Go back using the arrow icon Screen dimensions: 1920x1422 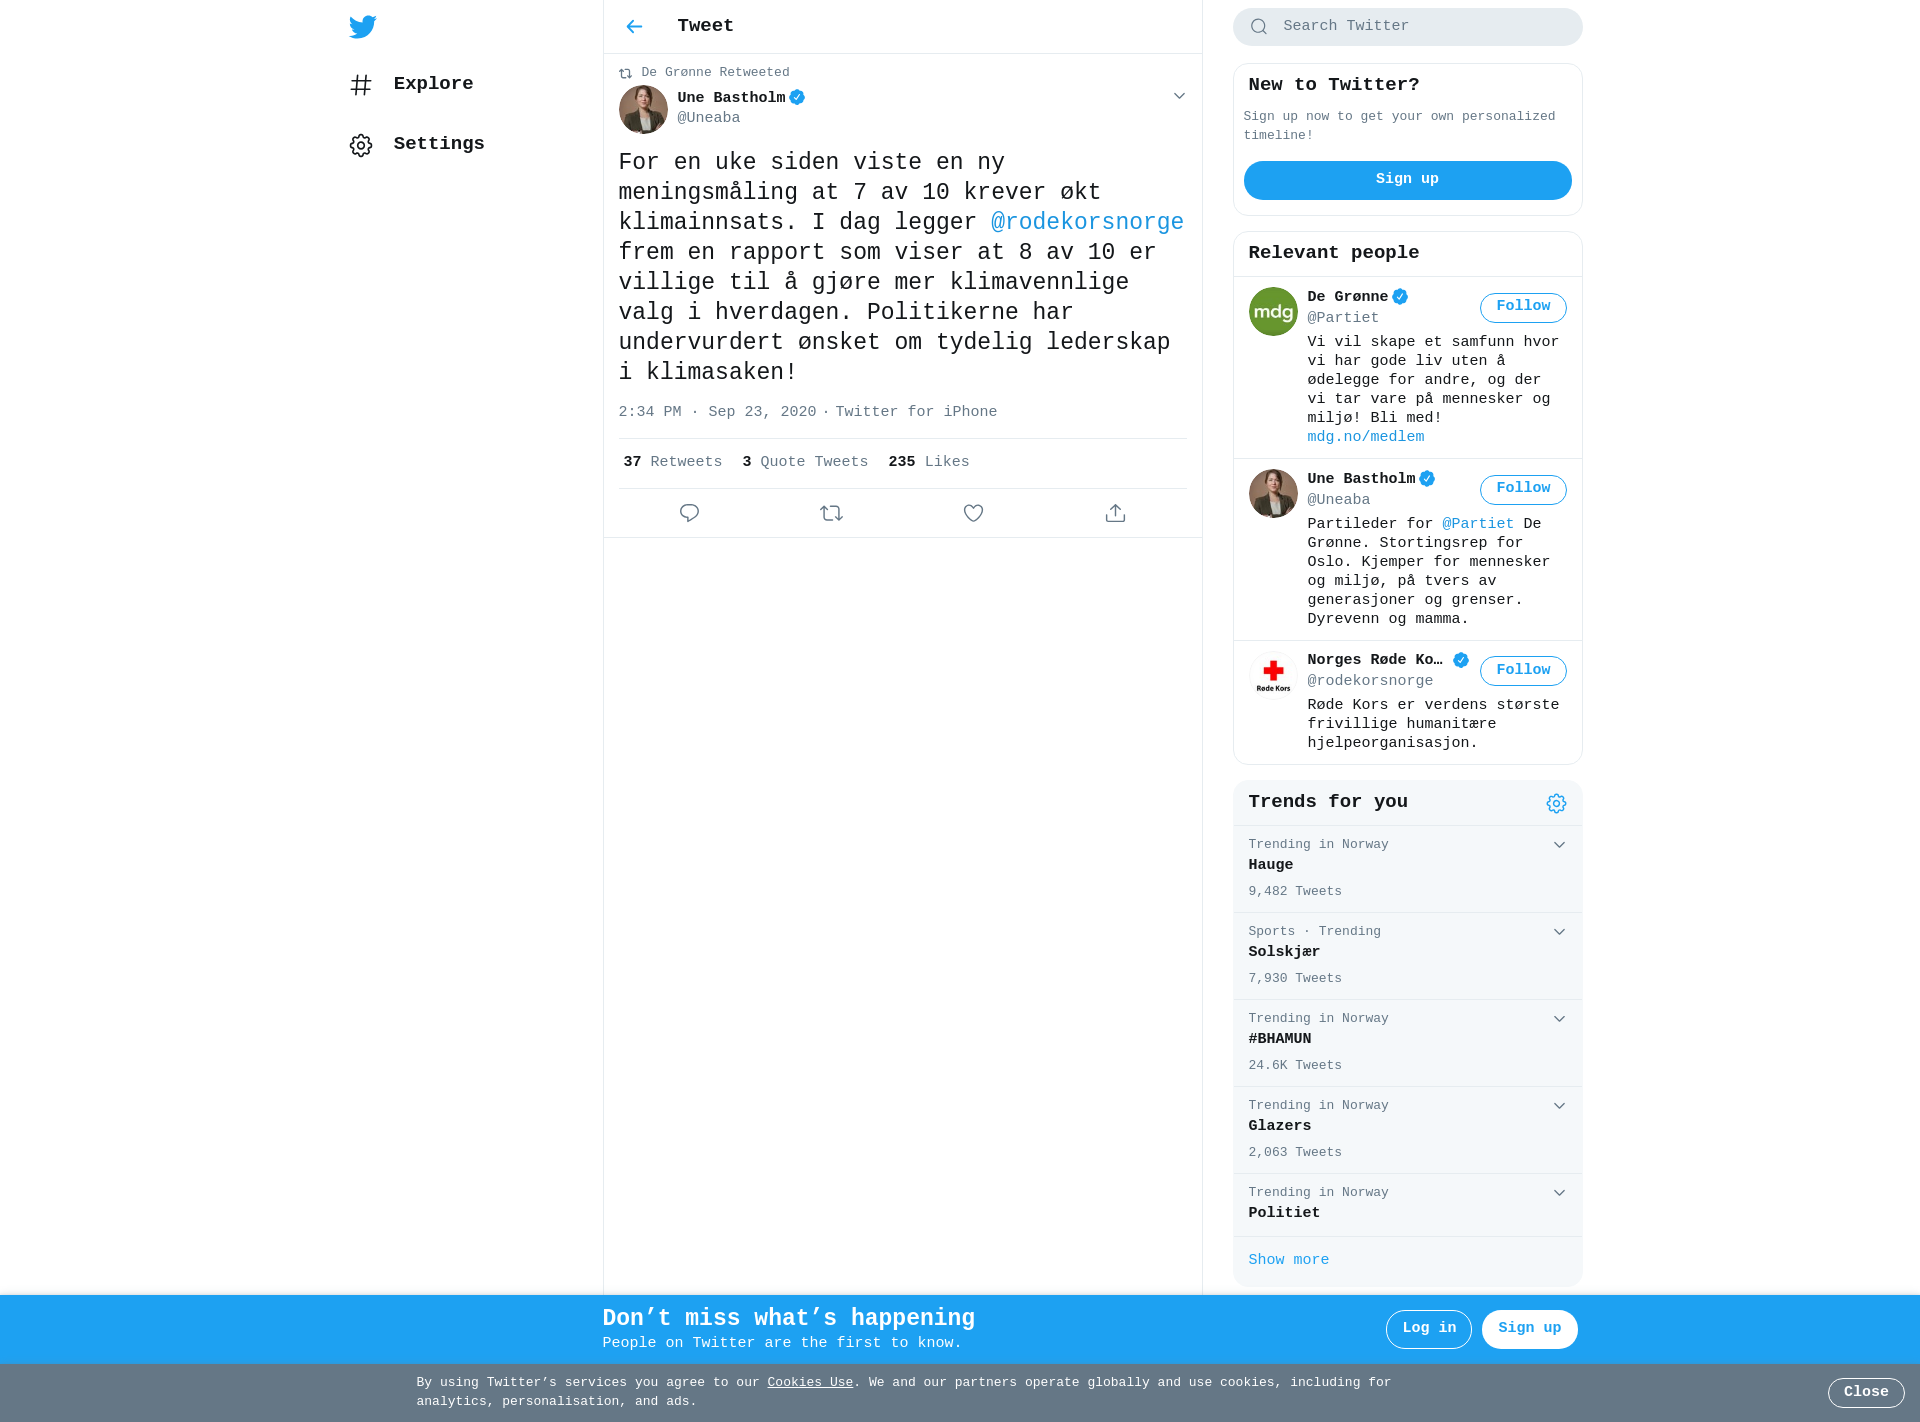(x=634, y=27)
